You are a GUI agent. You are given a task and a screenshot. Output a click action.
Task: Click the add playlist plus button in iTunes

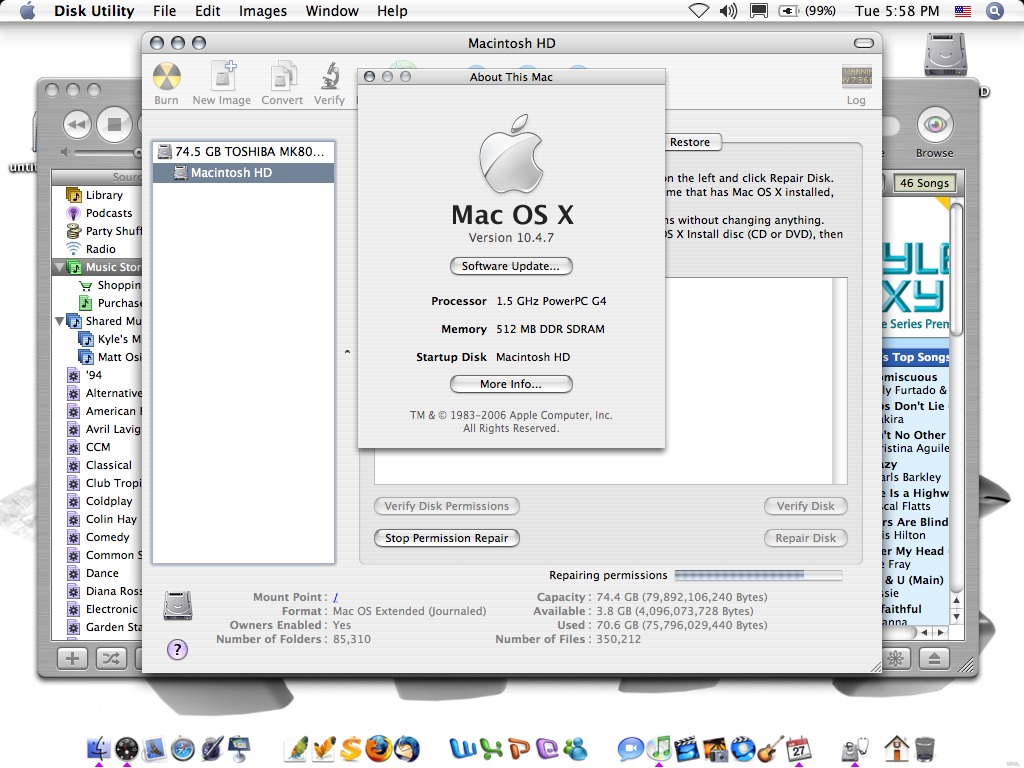click(x=72, y=658)
